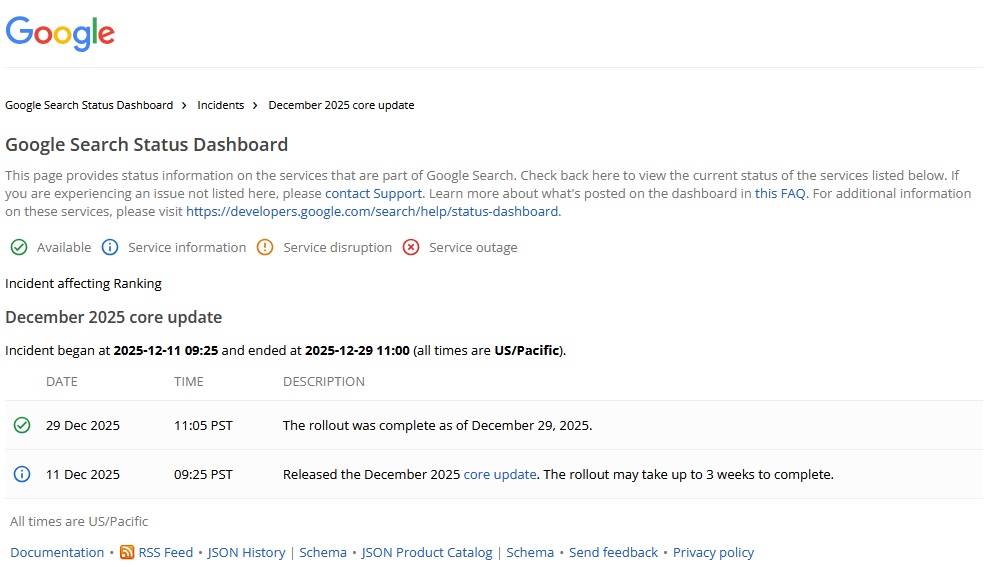
Task: Click Send feedback link
Action: coord(613,553)
